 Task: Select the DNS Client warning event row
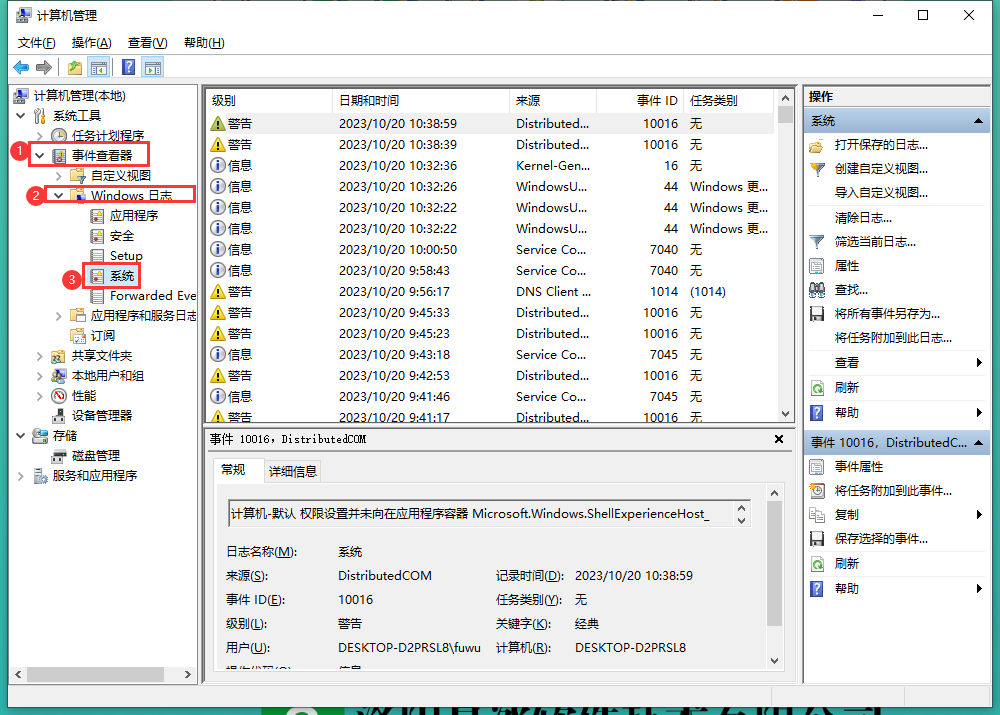tap(490, 291)
